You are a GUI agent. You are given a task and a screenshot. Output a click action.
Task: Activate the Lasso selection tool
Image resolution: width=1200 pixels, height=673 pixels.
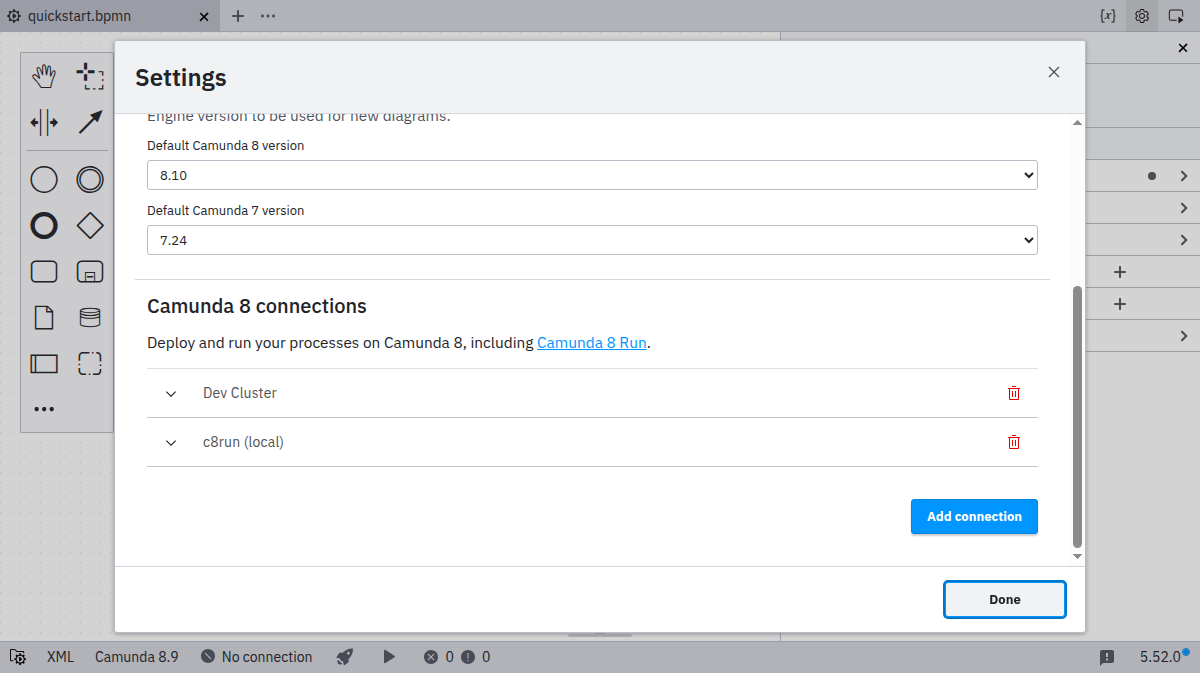(x=90, y=76)
